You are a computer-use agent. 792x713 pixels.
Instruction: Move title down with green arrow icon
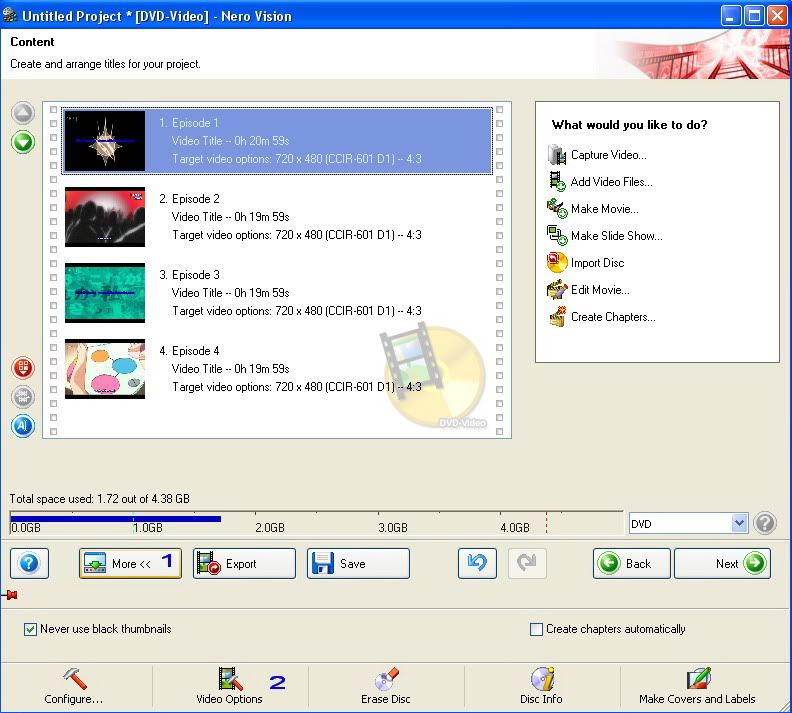click(23, 142)
